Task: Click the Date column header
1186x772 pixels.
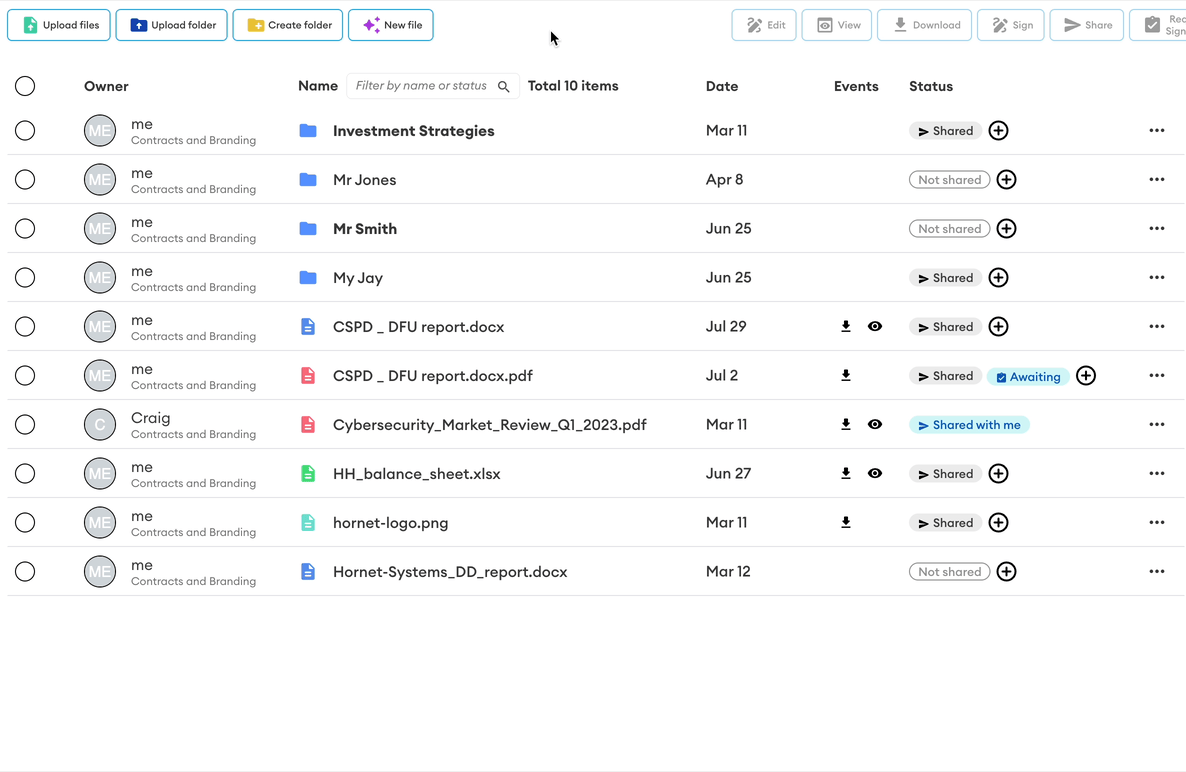Action: (722, 86)
